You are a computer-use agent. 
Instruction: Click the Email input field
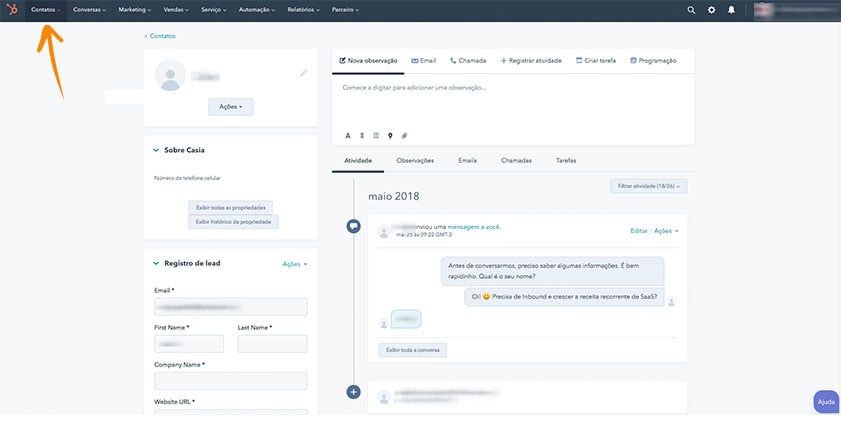pos(231,307)
